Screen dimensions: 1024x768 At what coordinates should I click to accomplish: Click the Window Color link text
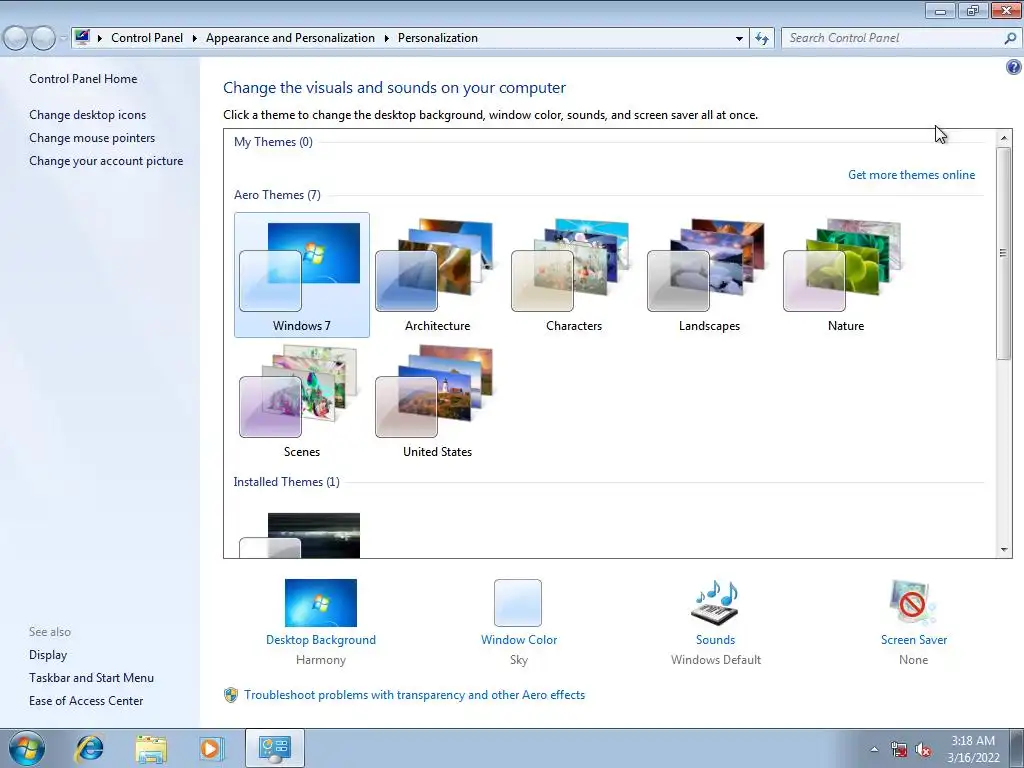[x=519, y=640]
